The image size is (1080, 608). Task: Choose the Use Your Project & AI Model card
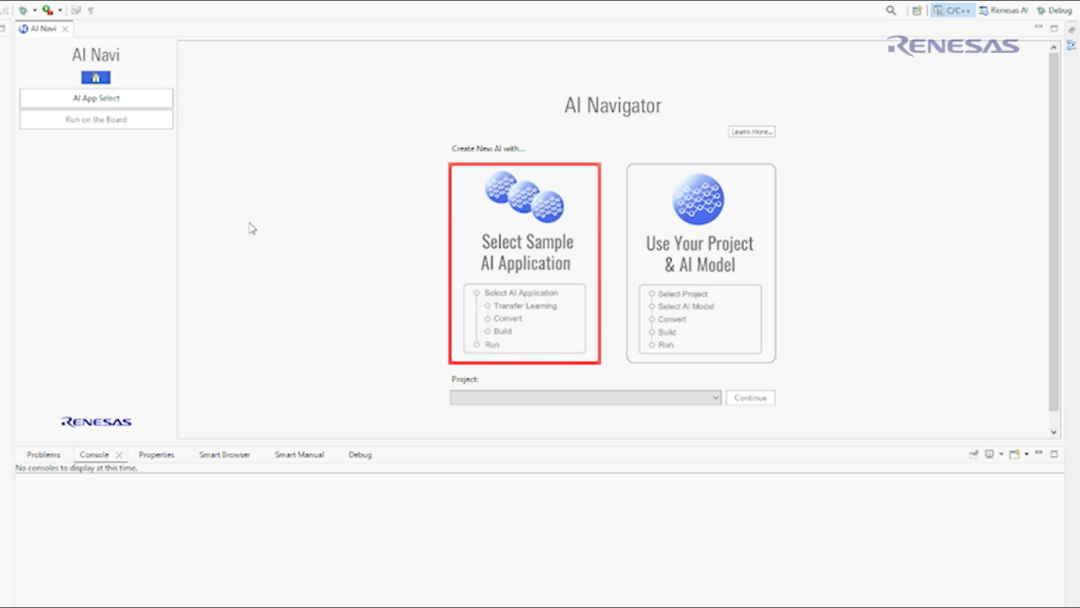tap(701, 264)
